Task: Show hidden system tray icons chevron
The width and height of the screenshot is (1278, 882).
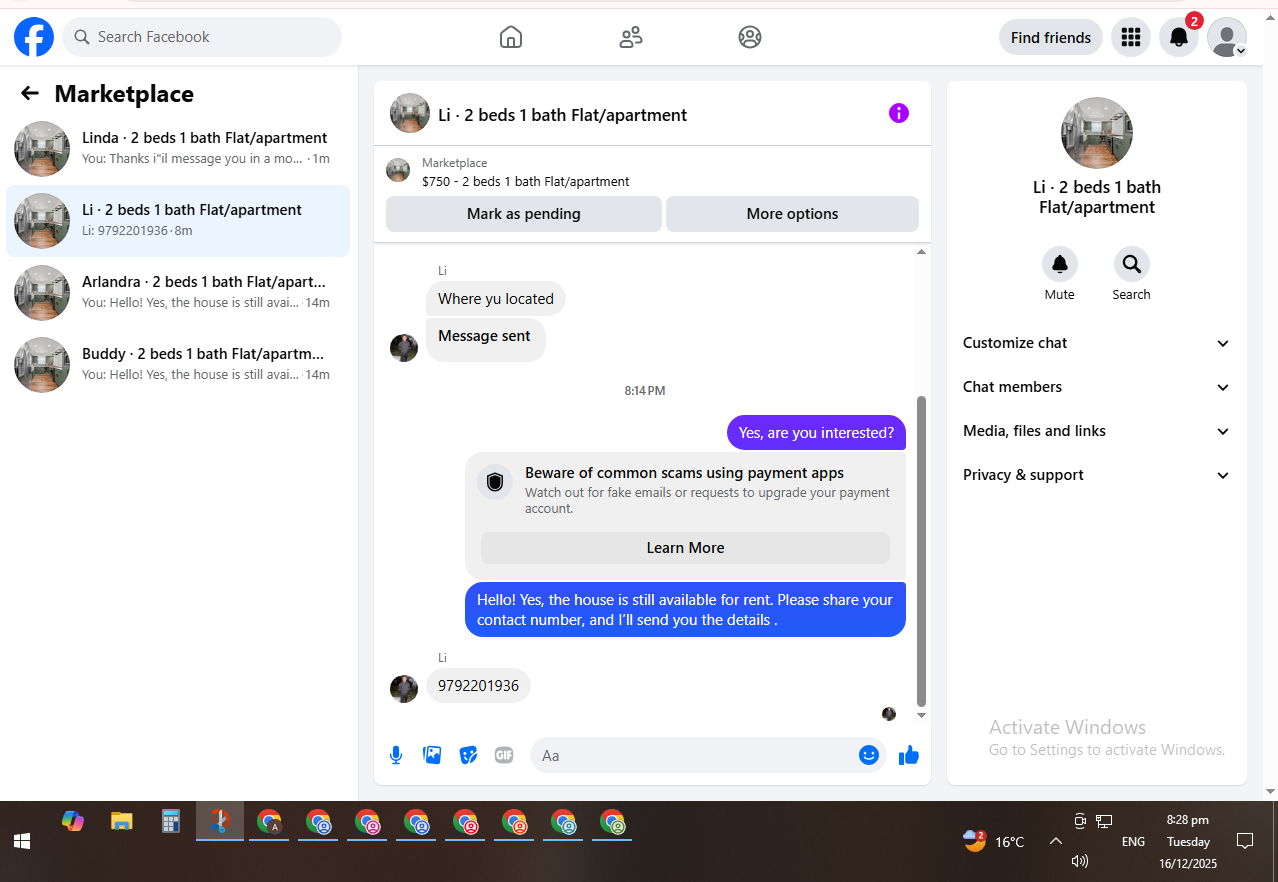Action: (x=1055, y=841)
